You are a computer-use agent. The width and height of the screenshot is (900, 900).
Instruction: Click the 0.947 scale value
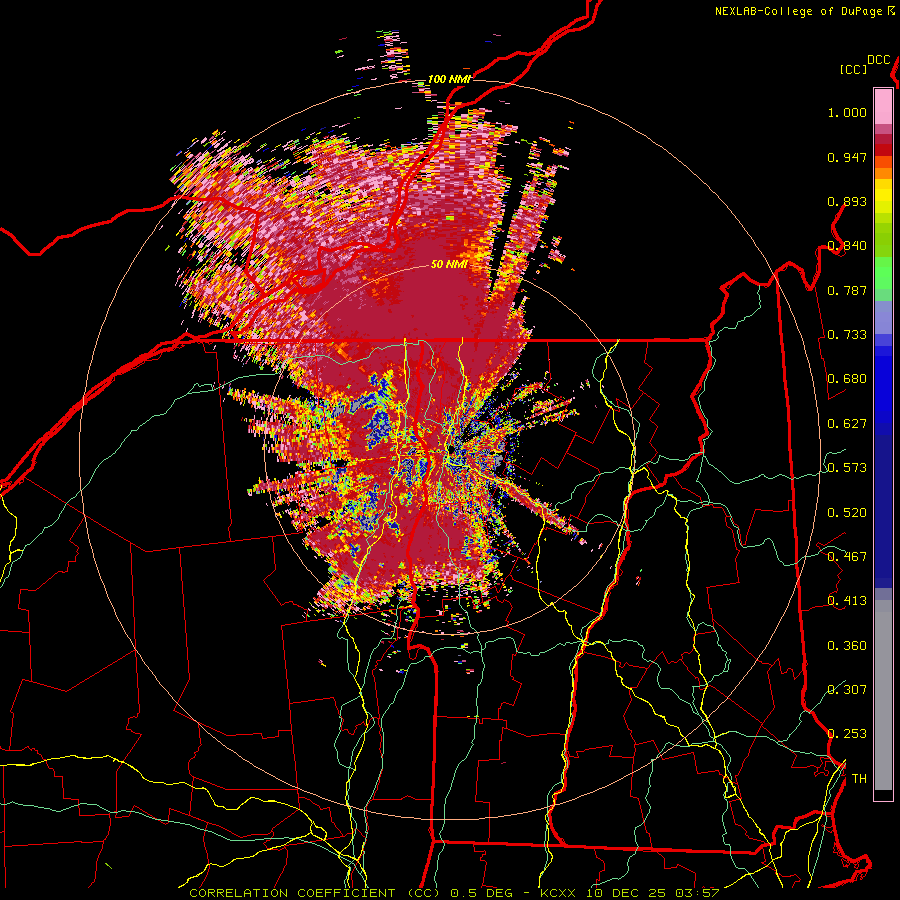point(847,157)
